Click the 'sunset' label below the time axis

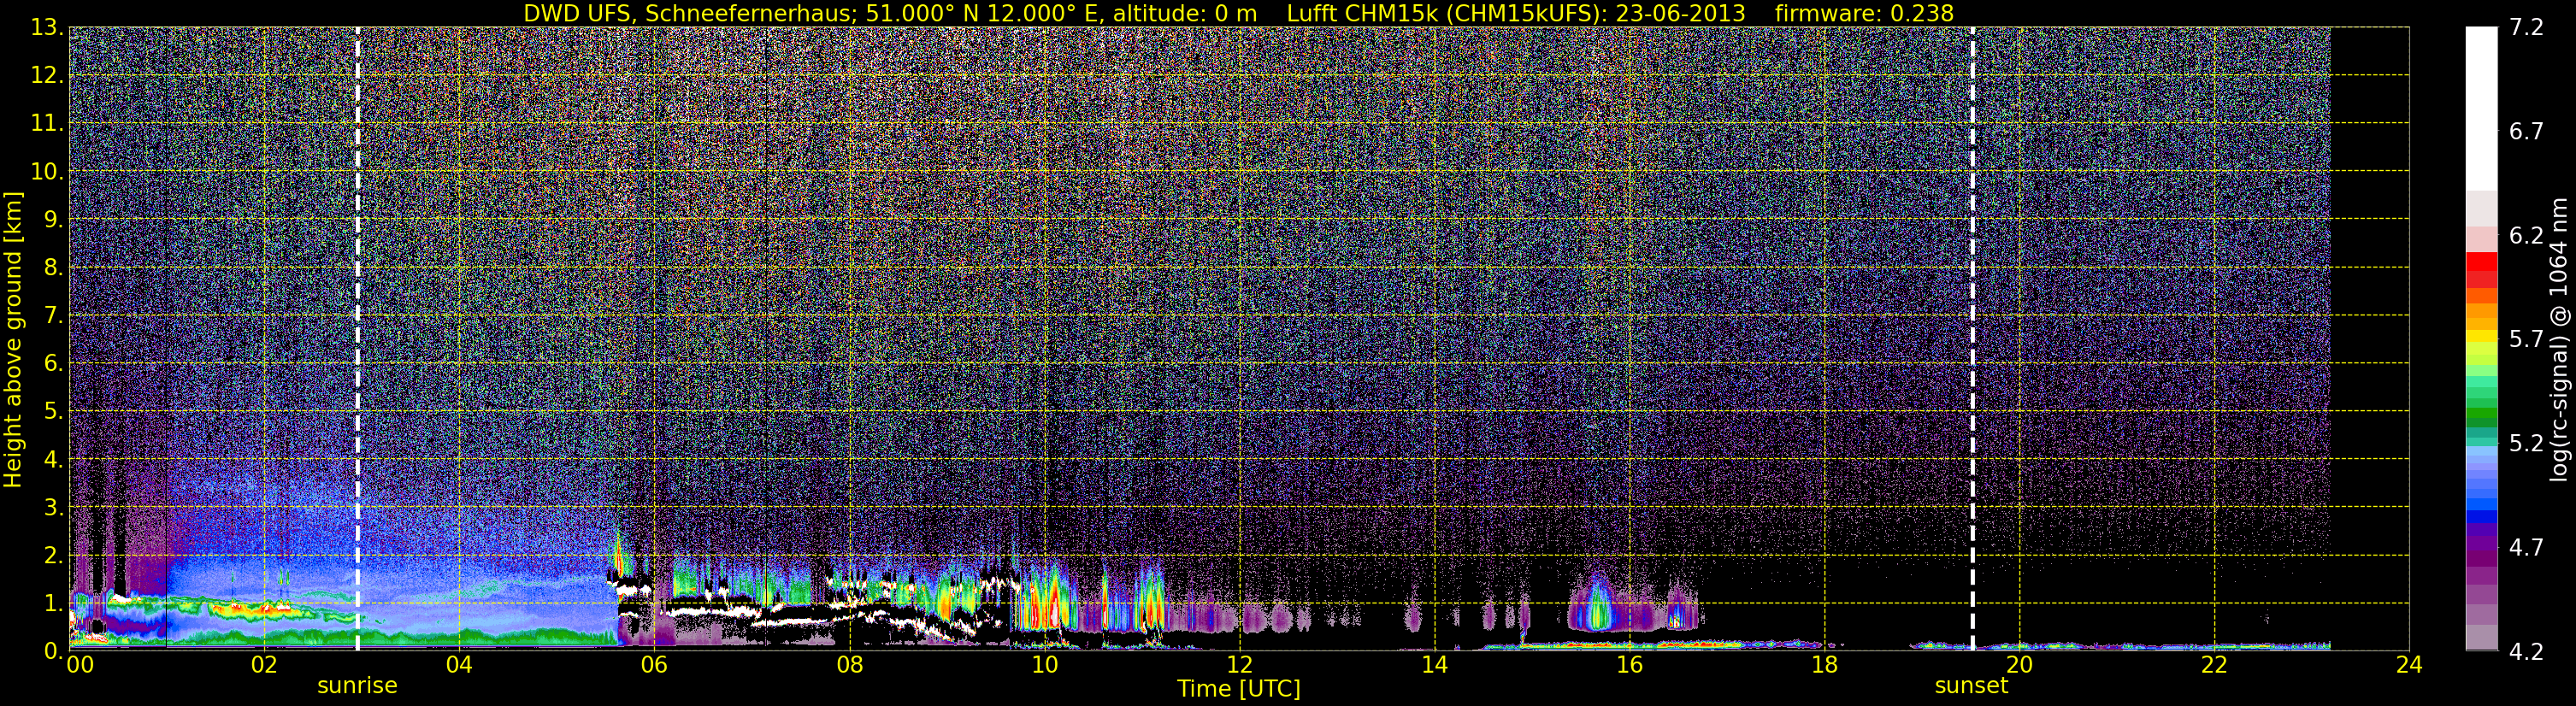click(x=1971, y=686)
